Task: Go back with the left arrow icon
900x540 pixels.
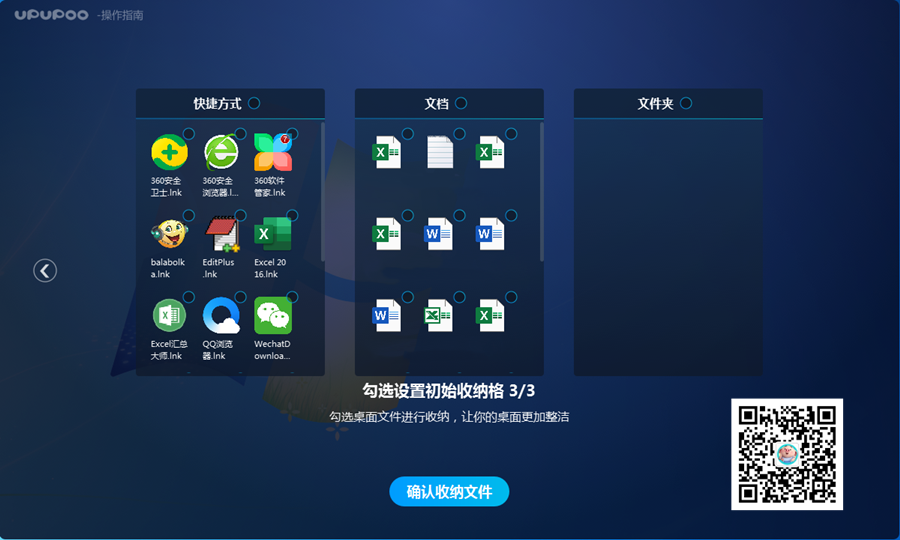Action: tap(45, 270)
